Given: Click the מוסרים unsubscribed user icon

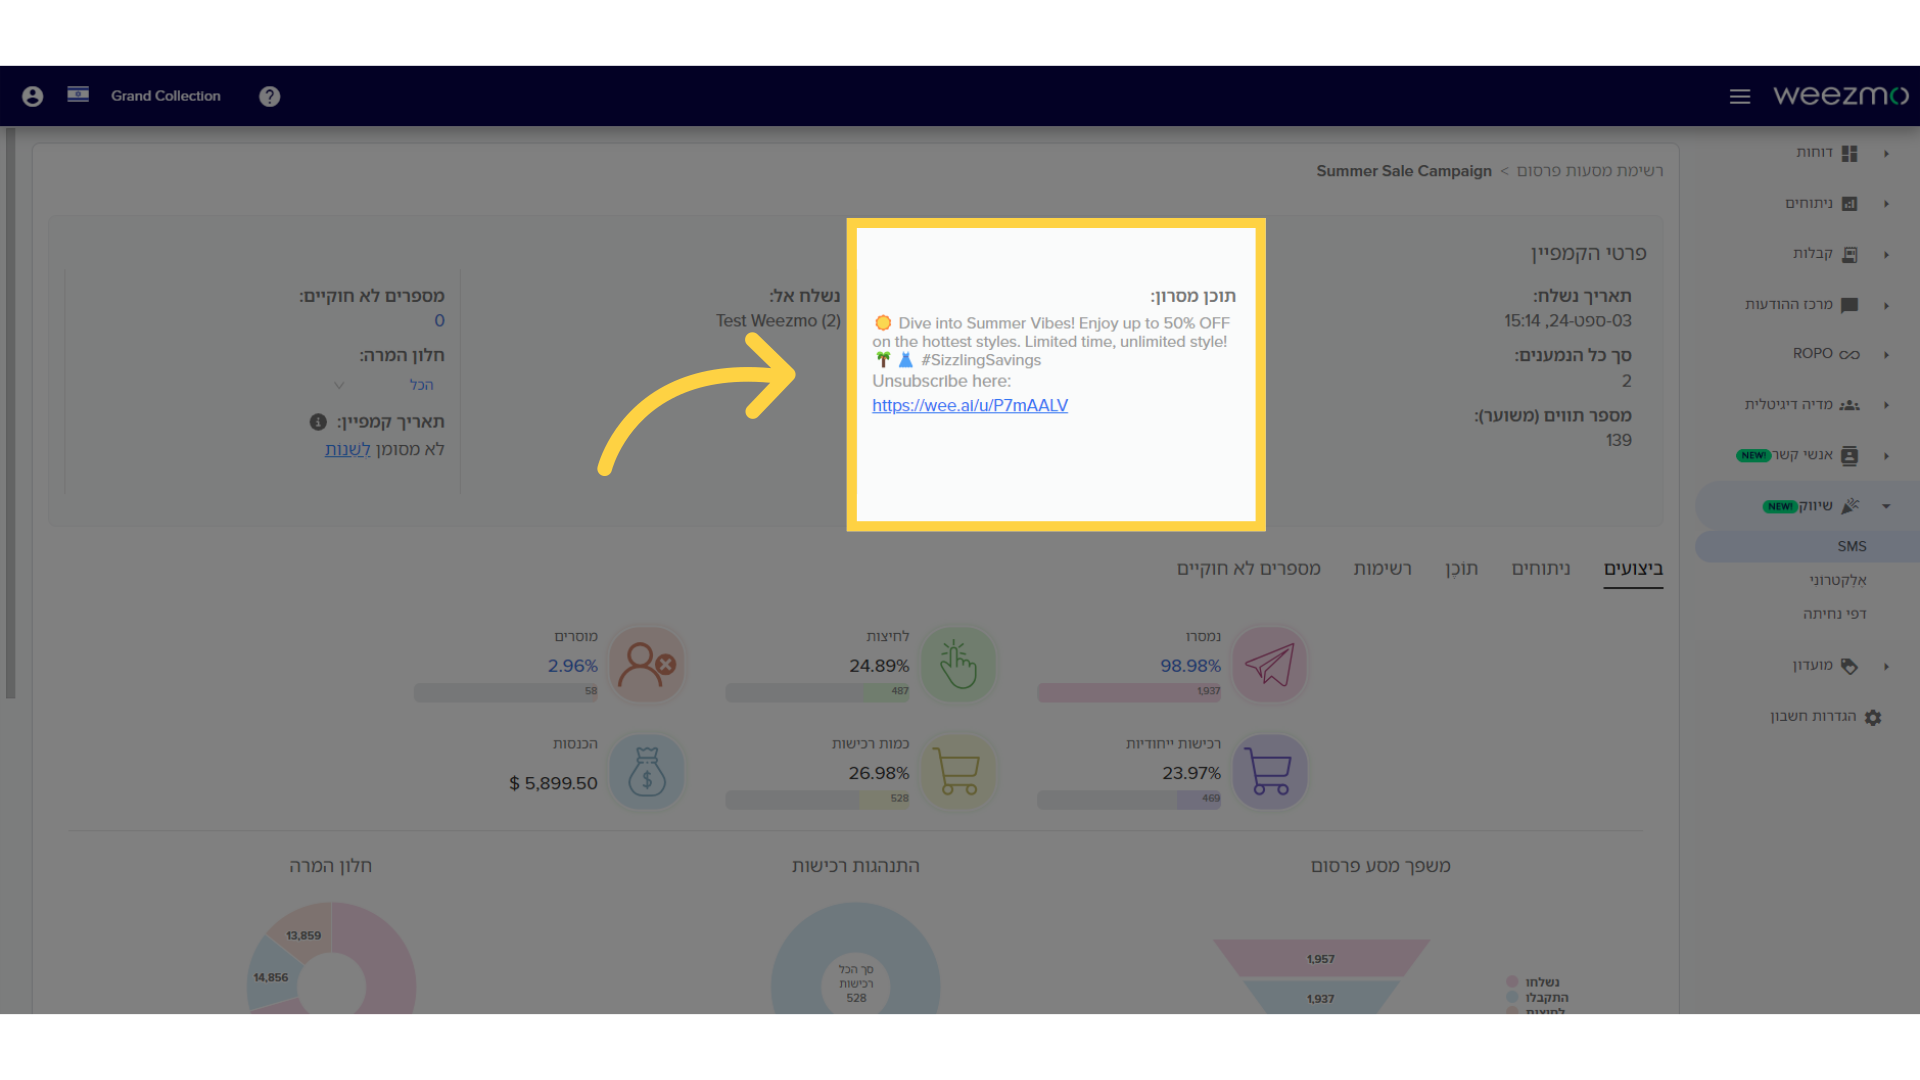Looking at the screenshot, I should click(x=647, y=665).
